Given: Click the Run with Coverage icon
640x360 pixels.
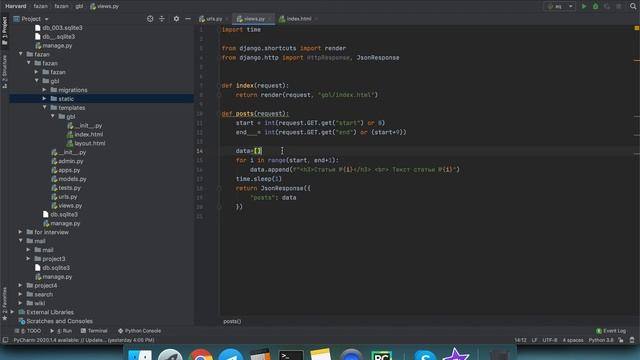Looking at the screenshot, I should coord(607,6).
